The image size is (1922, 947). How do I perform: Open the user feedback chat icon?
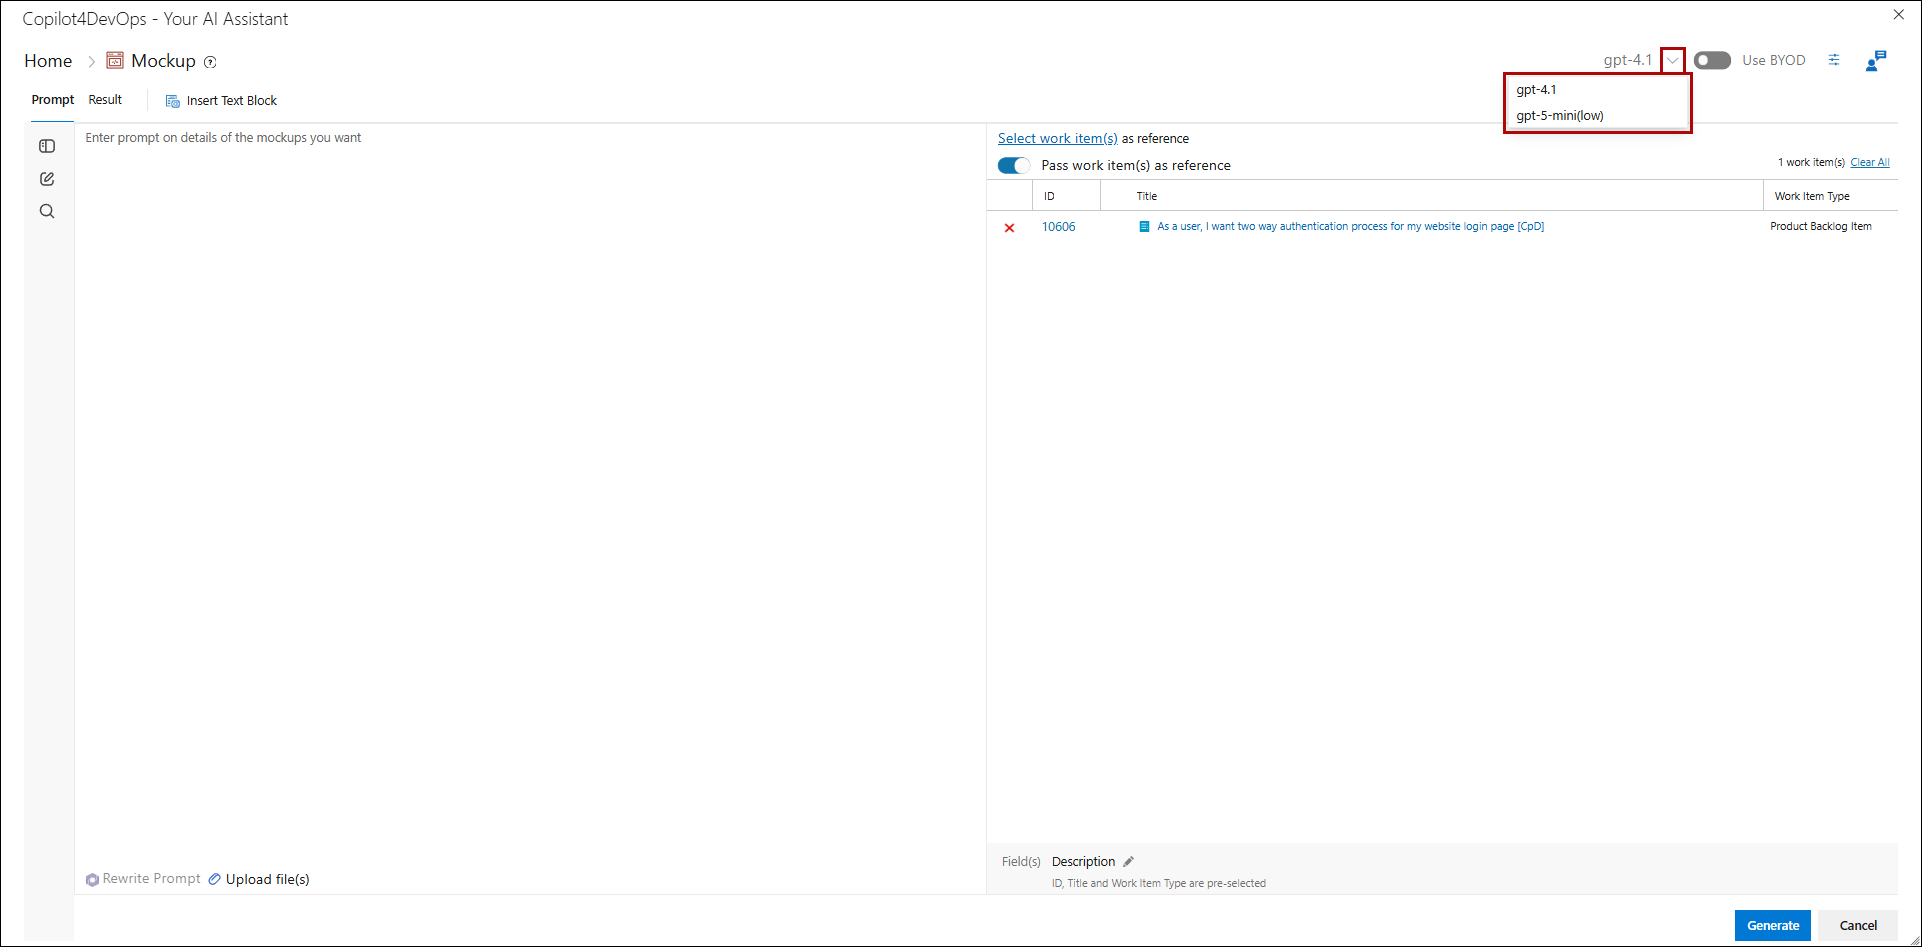(1875, 61)
